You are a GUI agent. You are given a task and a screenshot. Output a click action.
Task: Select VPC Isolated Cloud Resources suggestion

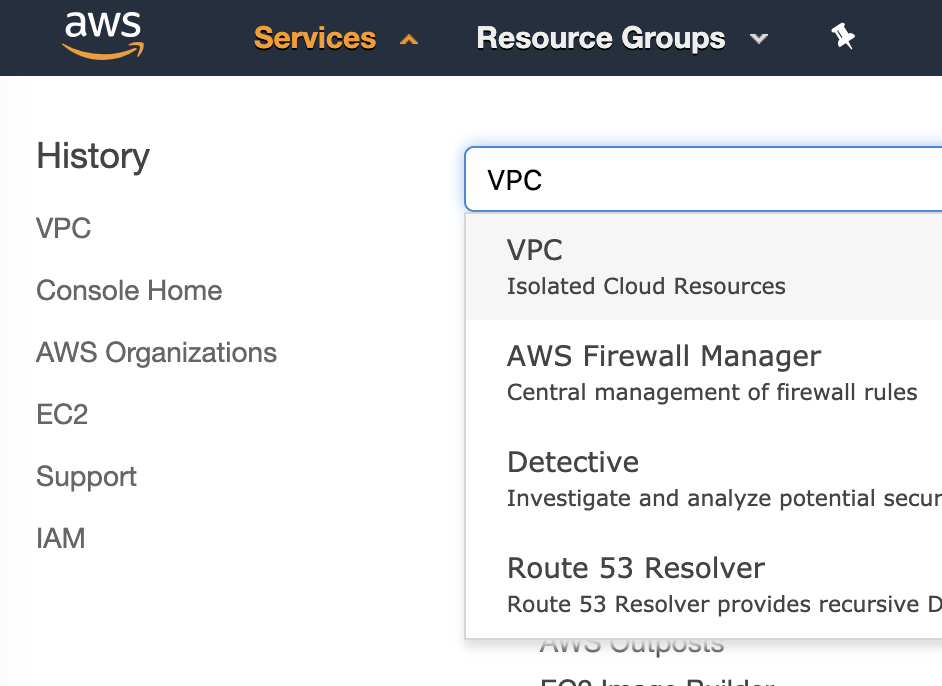[703, 267]
